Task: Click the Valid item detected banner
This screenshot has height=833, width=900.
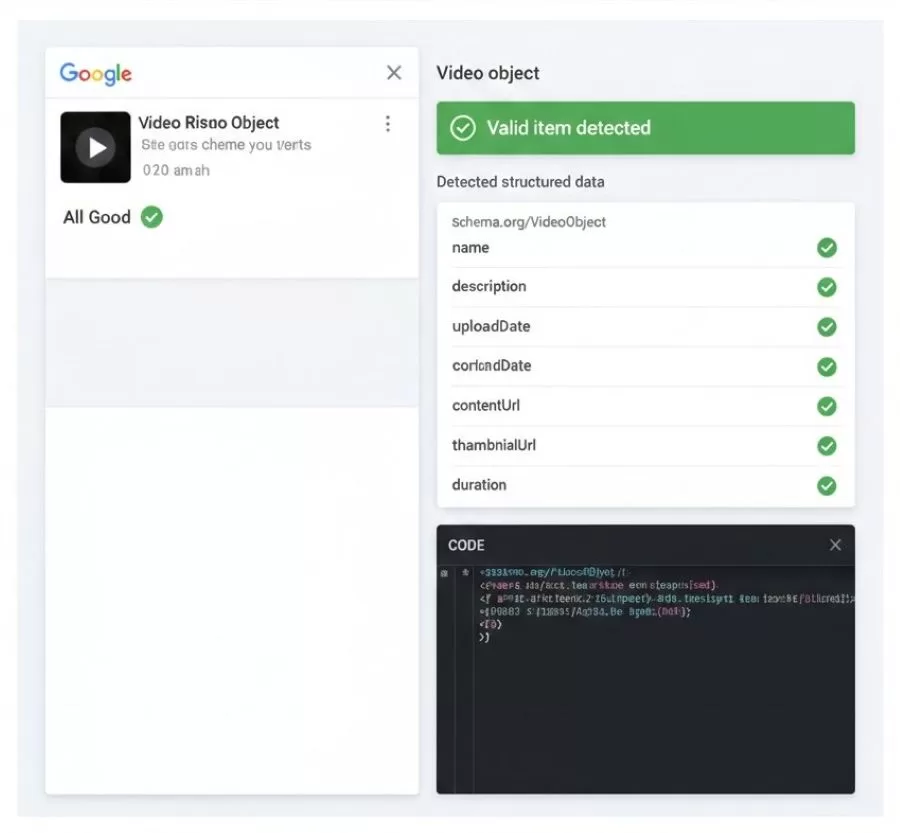Action: pos(644,128)
